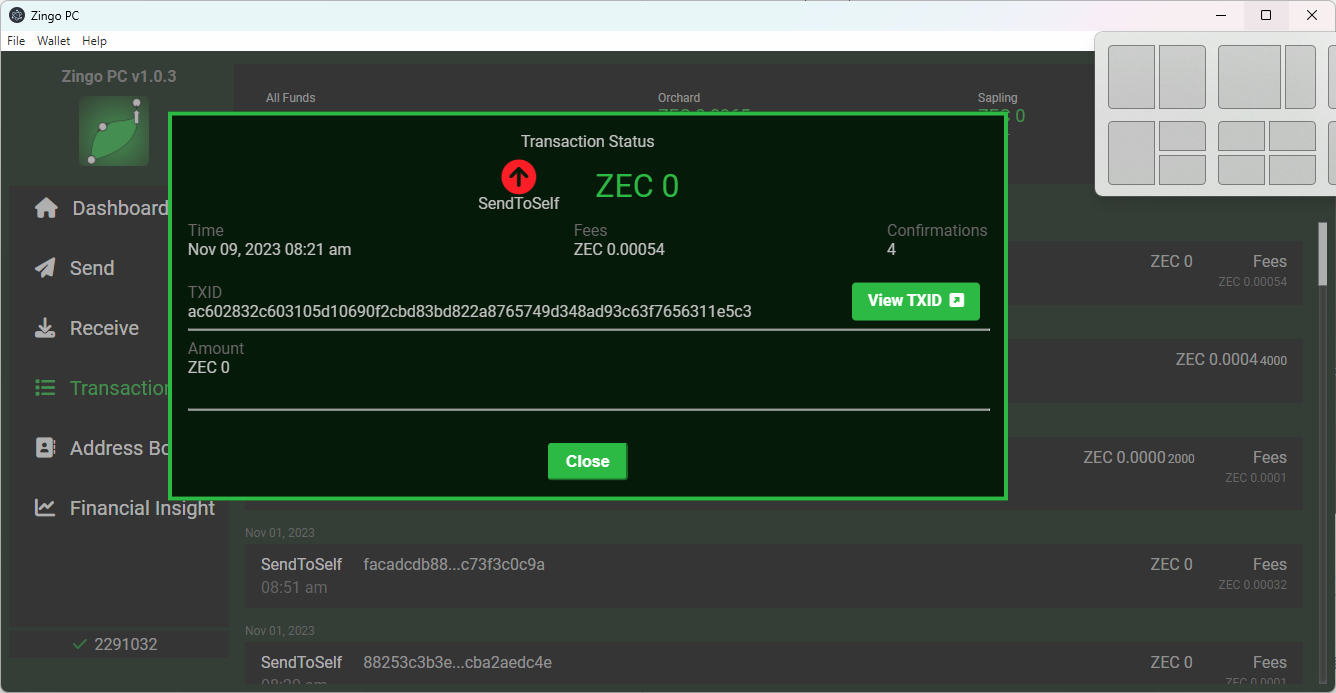The image size is (1336, 693).
Task: Open the Address Book contact icon
Action: pos(44,447)
